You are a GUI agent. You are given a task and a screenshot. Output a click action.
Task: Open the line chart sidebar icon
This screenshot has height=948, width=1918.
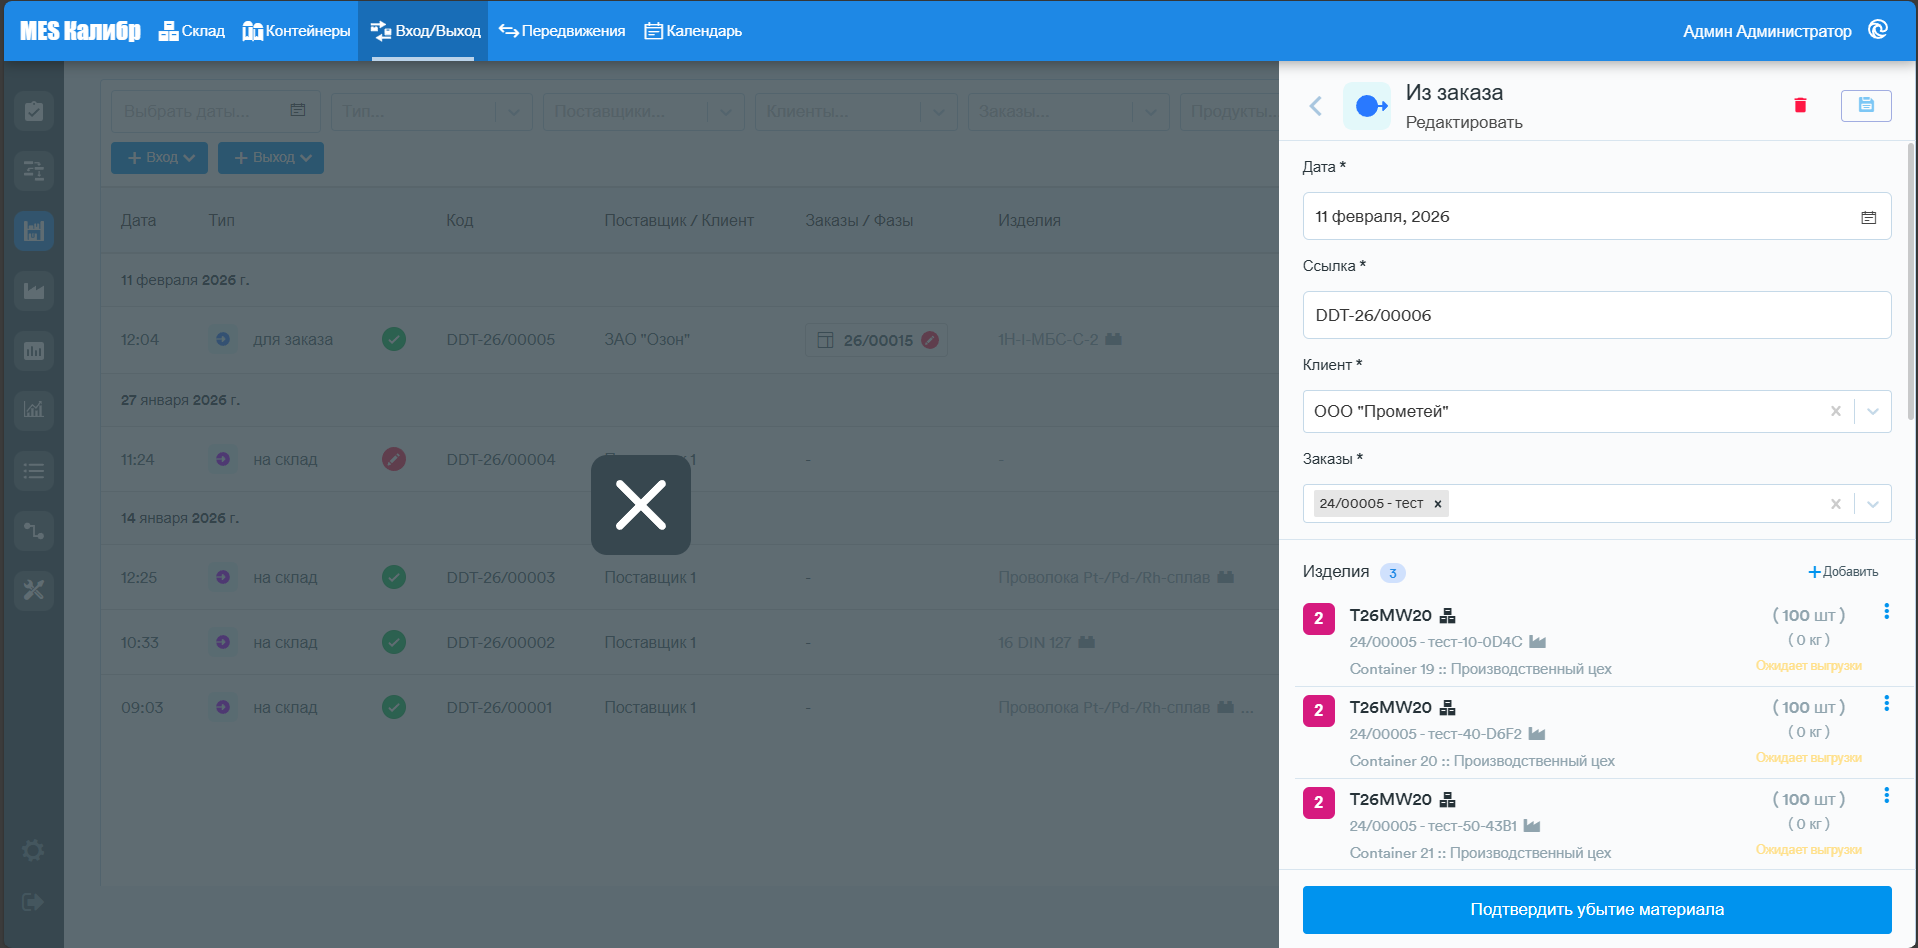(x=34, y=410)
